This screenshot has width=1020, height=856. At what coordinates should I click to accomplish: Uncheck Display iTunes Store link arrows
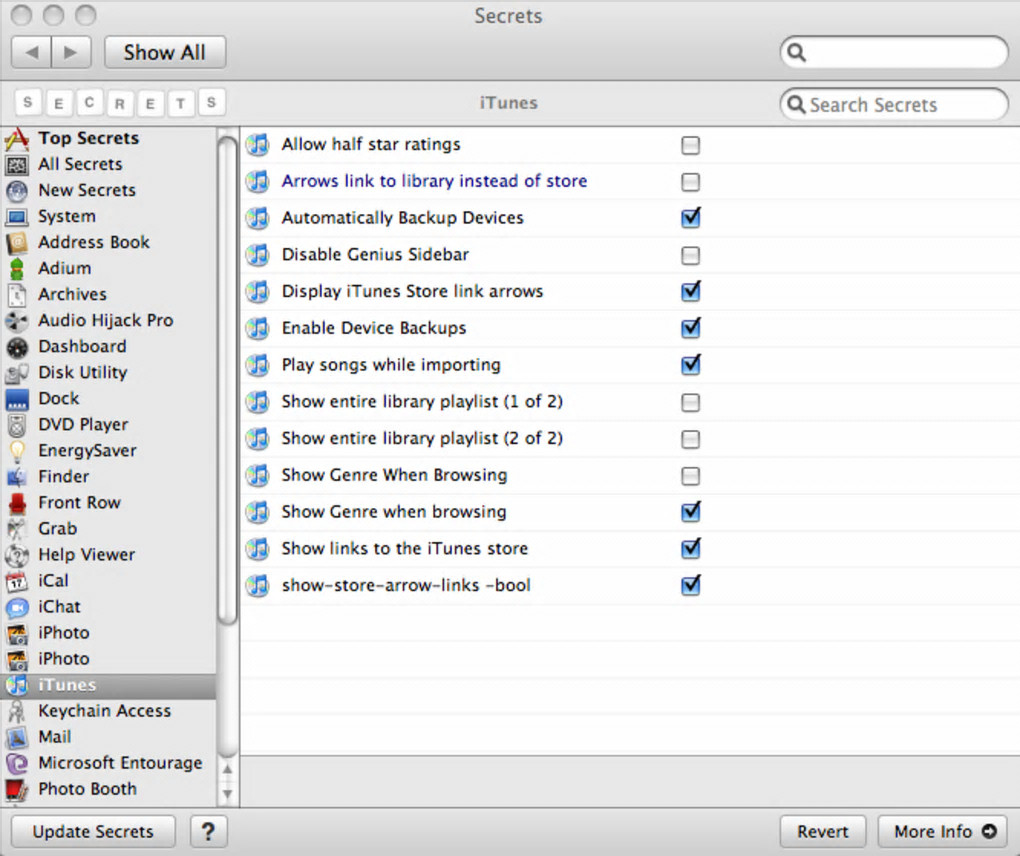coord(690,291)
